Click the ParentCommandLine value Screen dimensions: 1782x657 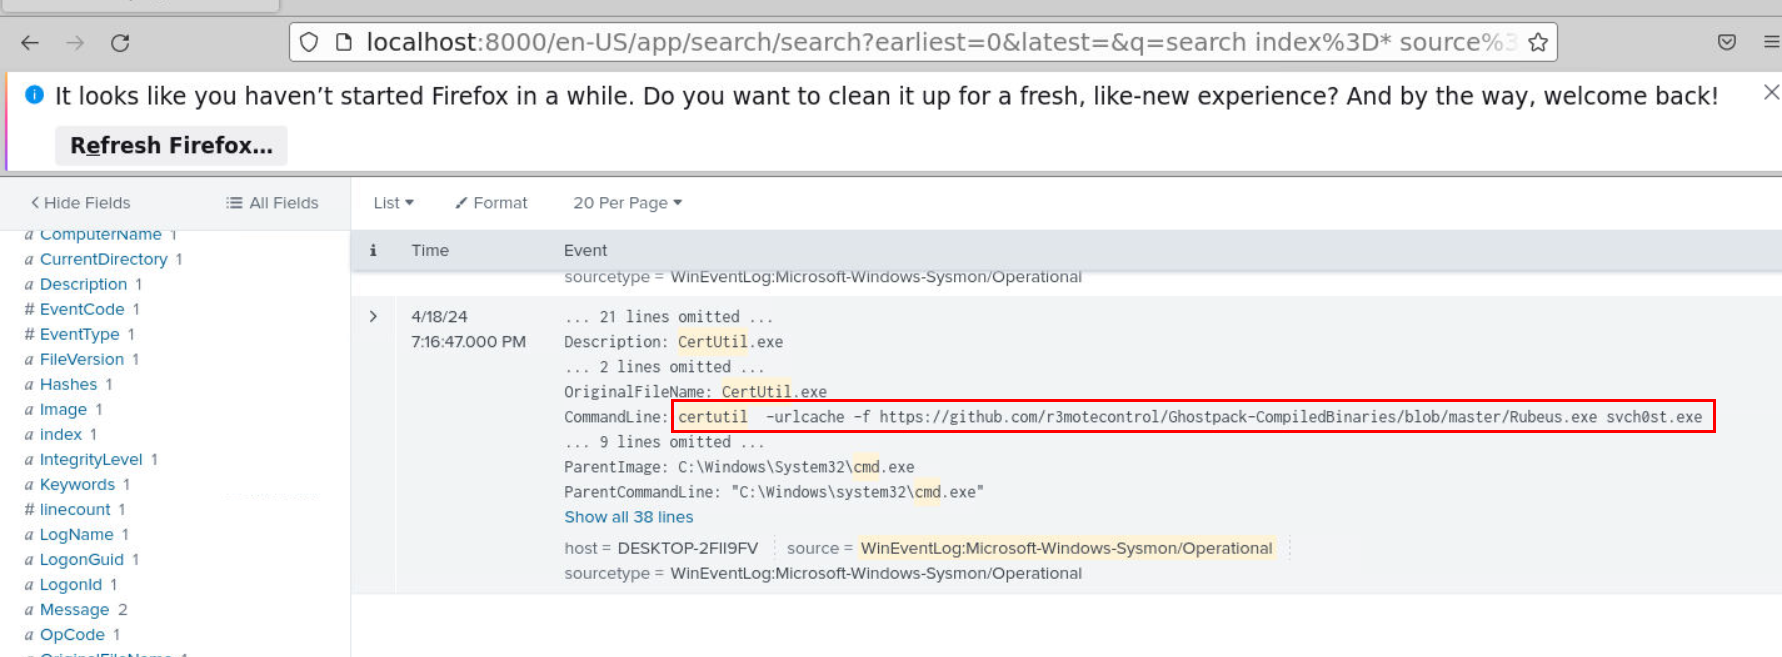(x=857, y=492)
